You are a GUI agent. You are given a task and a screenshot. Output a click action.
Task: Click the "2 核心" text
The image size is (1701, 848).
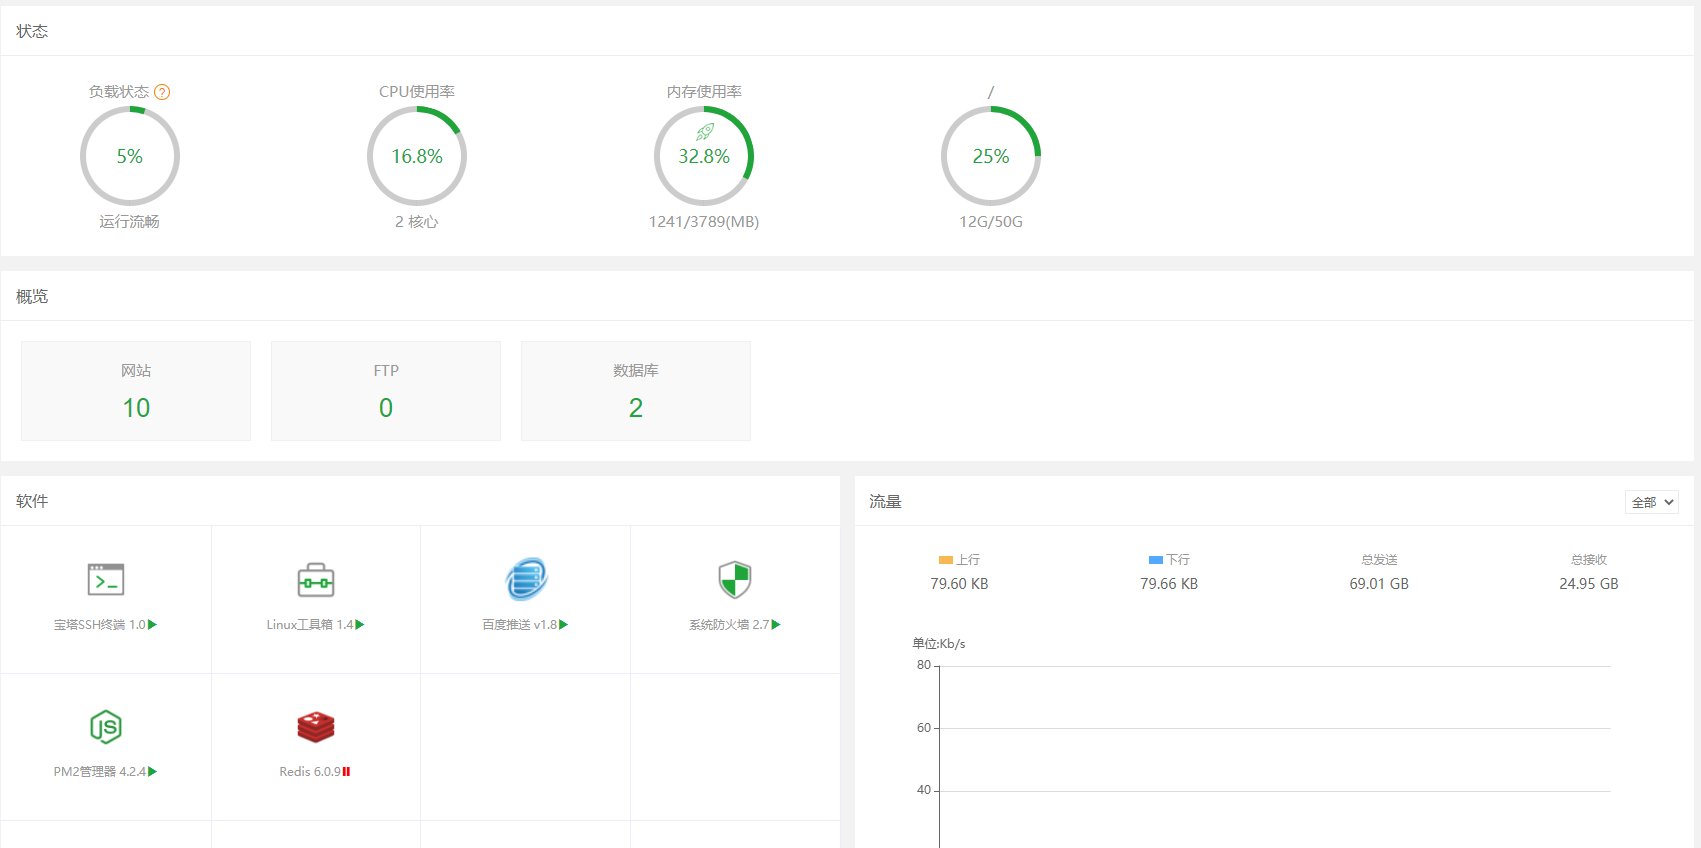point(417,222)
